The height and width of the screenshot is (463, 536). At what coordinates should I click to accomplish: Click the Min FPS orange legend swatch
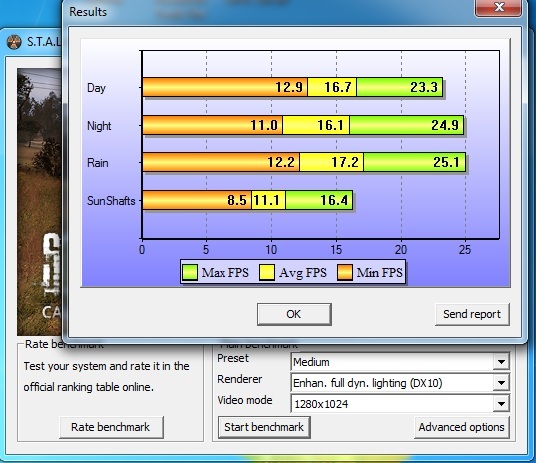pyautogui.click(x=345, y=273)
